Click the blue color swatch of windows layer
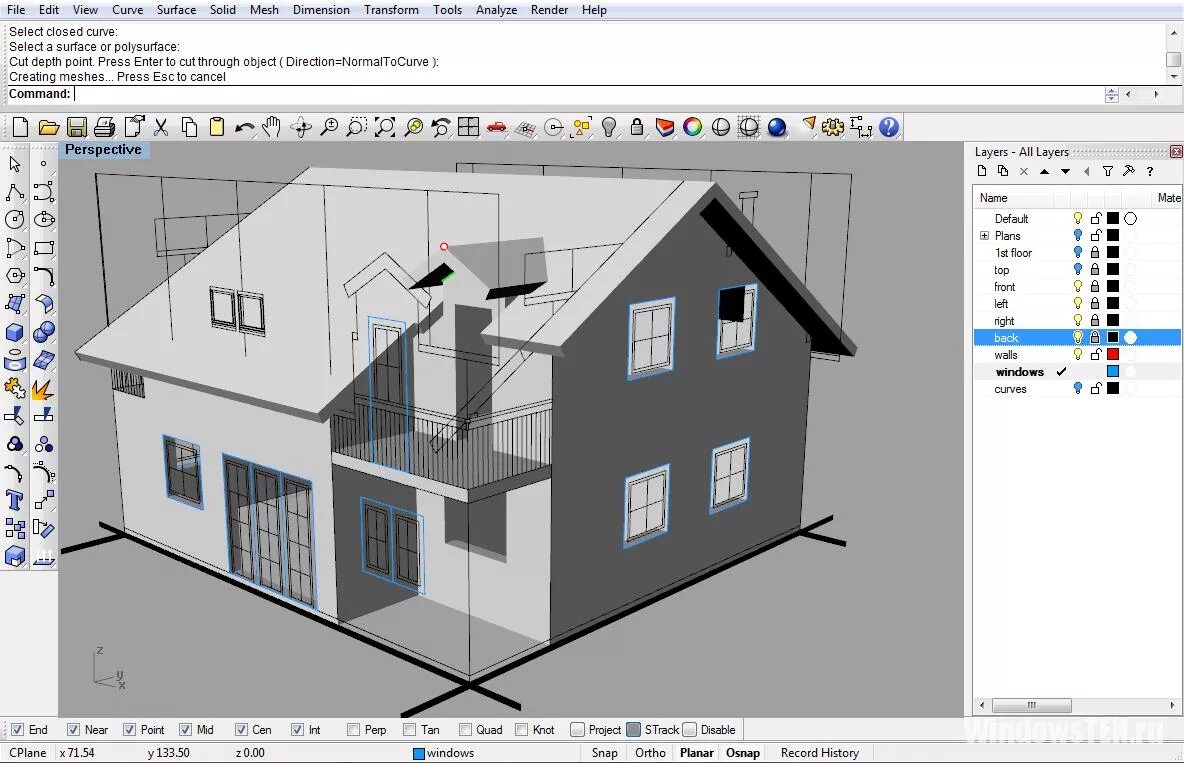This screenshot has height=763, width=1184. point(1113,371)
